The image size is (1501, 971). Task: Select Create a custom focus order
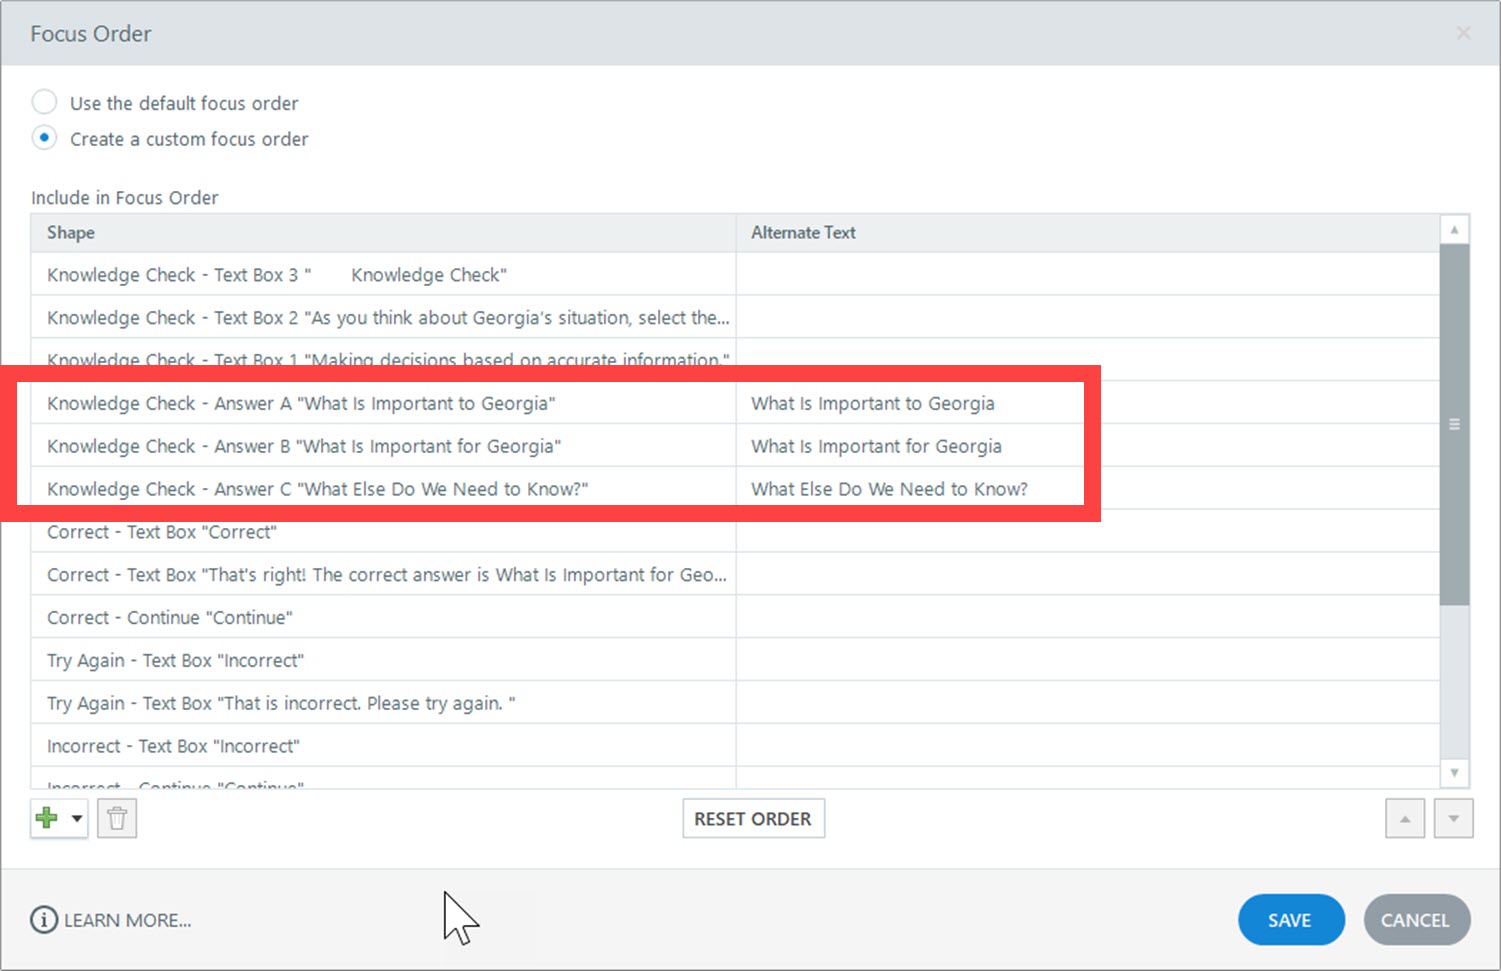tap(45, 138)
